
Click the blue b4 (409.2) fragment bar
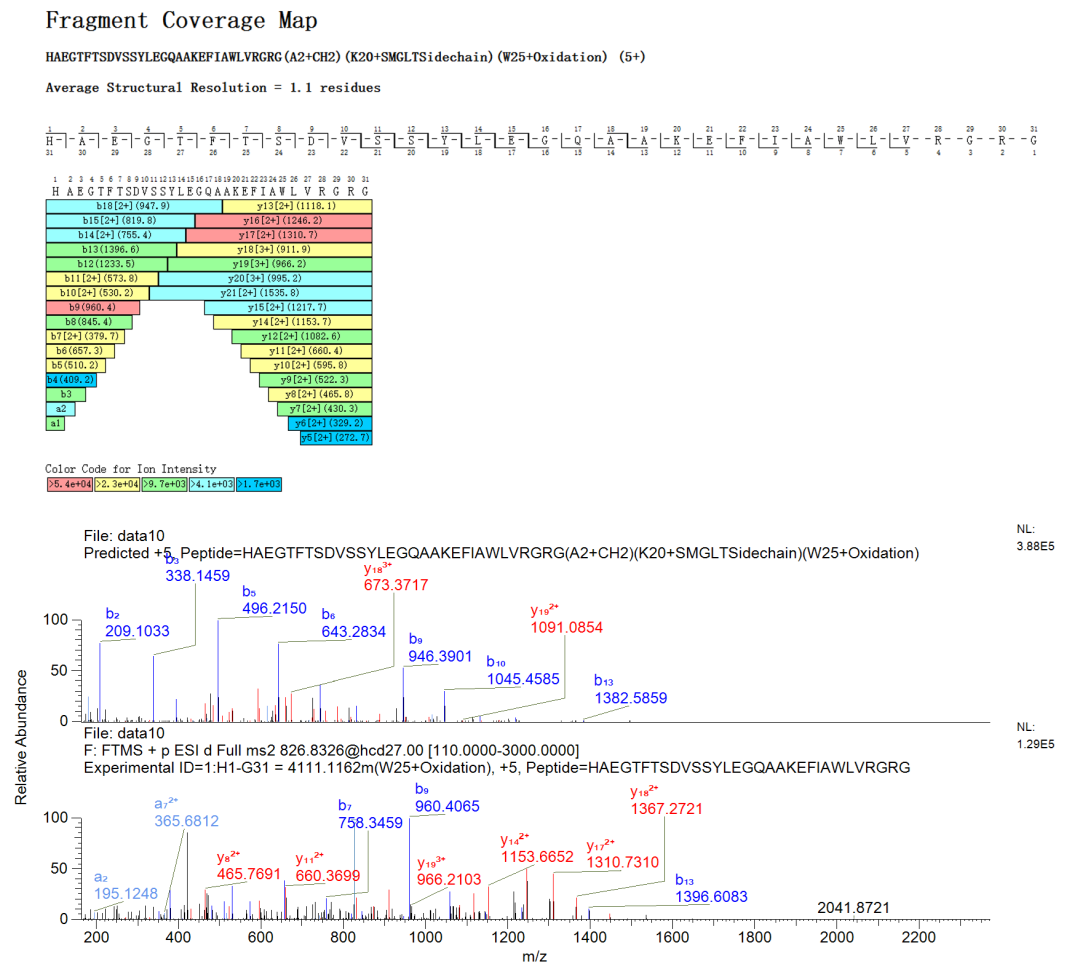[x=71, y=380]
